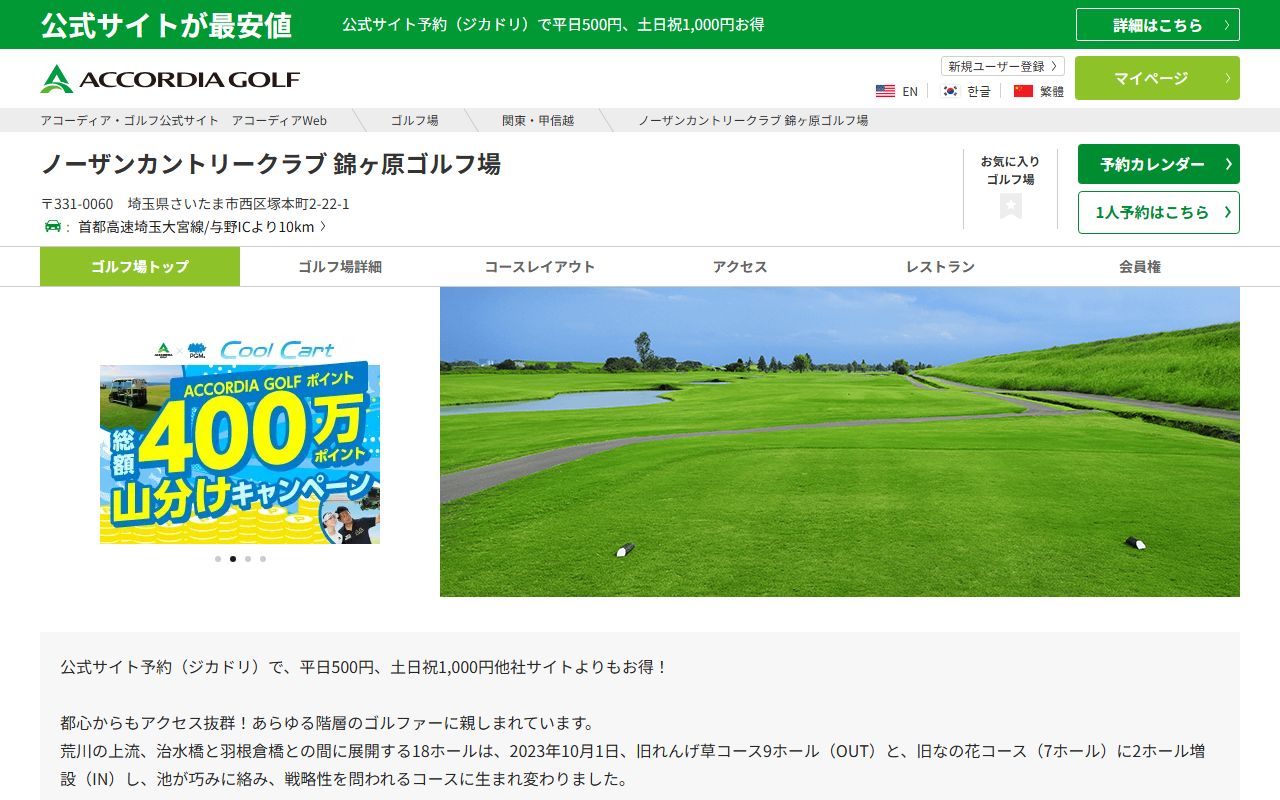This screenshot has height=800, width=1280.
Task: Open the Cool Cart 400万ポイント campaign banner
Action: (x=240, y=441)
